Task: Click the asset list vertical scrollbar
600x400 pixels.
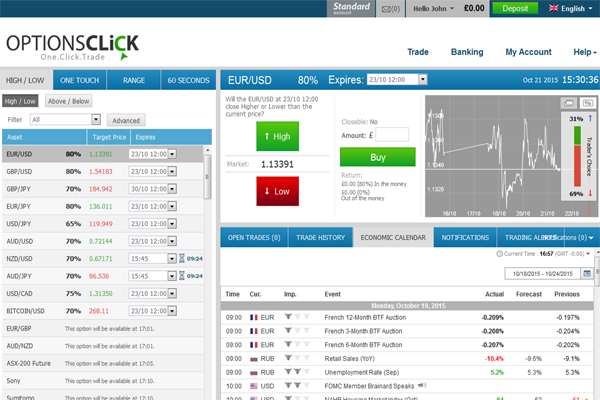Action: point(207,176)
